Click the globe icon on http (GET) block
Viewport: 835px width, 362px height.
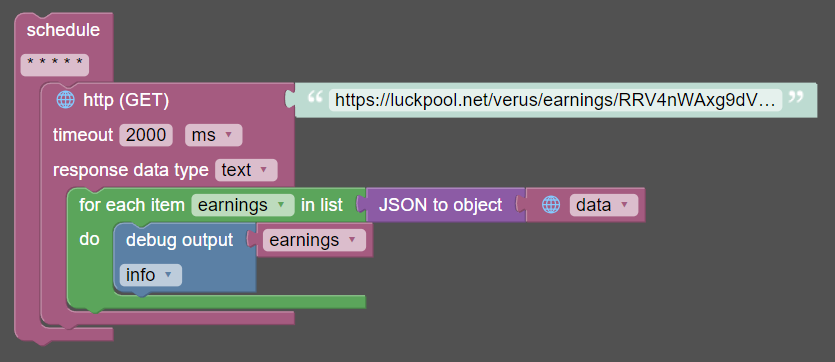(x=66, y=100)
